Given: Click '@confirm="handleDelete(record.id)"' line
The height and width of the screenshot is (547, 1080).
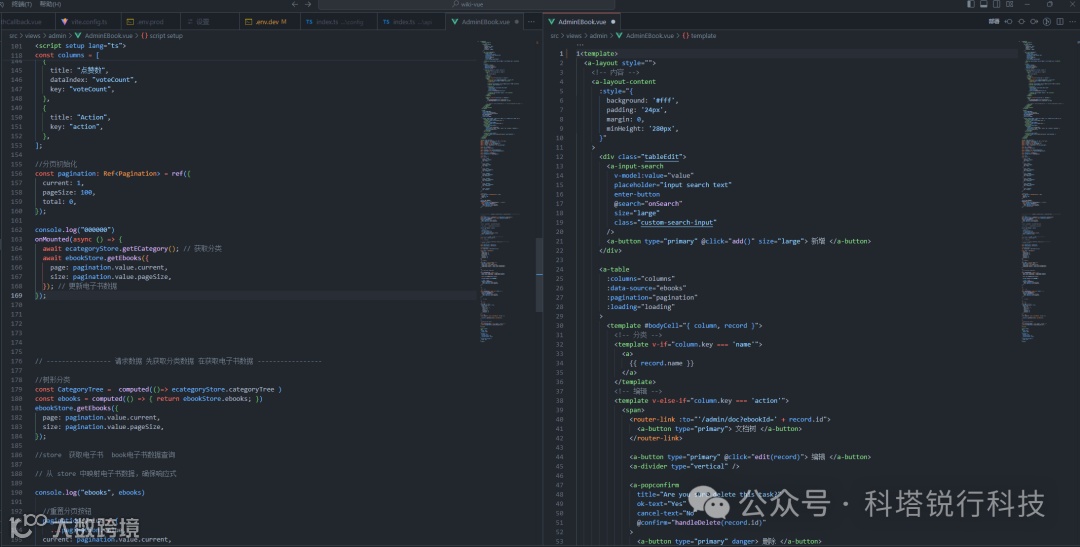Looking at the screenshot, I should pos(701,522).
